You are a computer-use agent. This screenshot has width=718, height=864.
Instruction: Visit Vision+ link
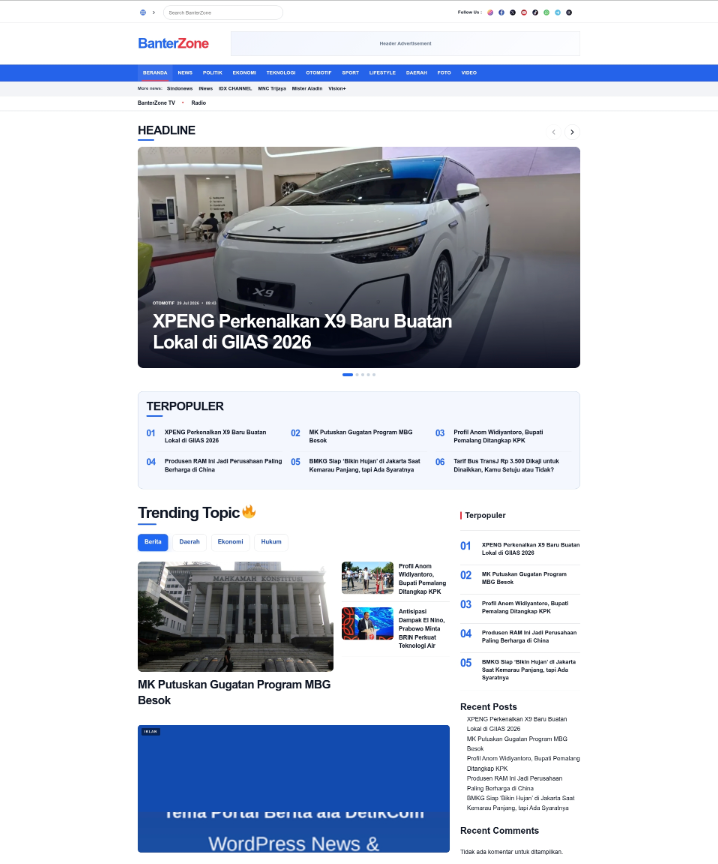337,89
